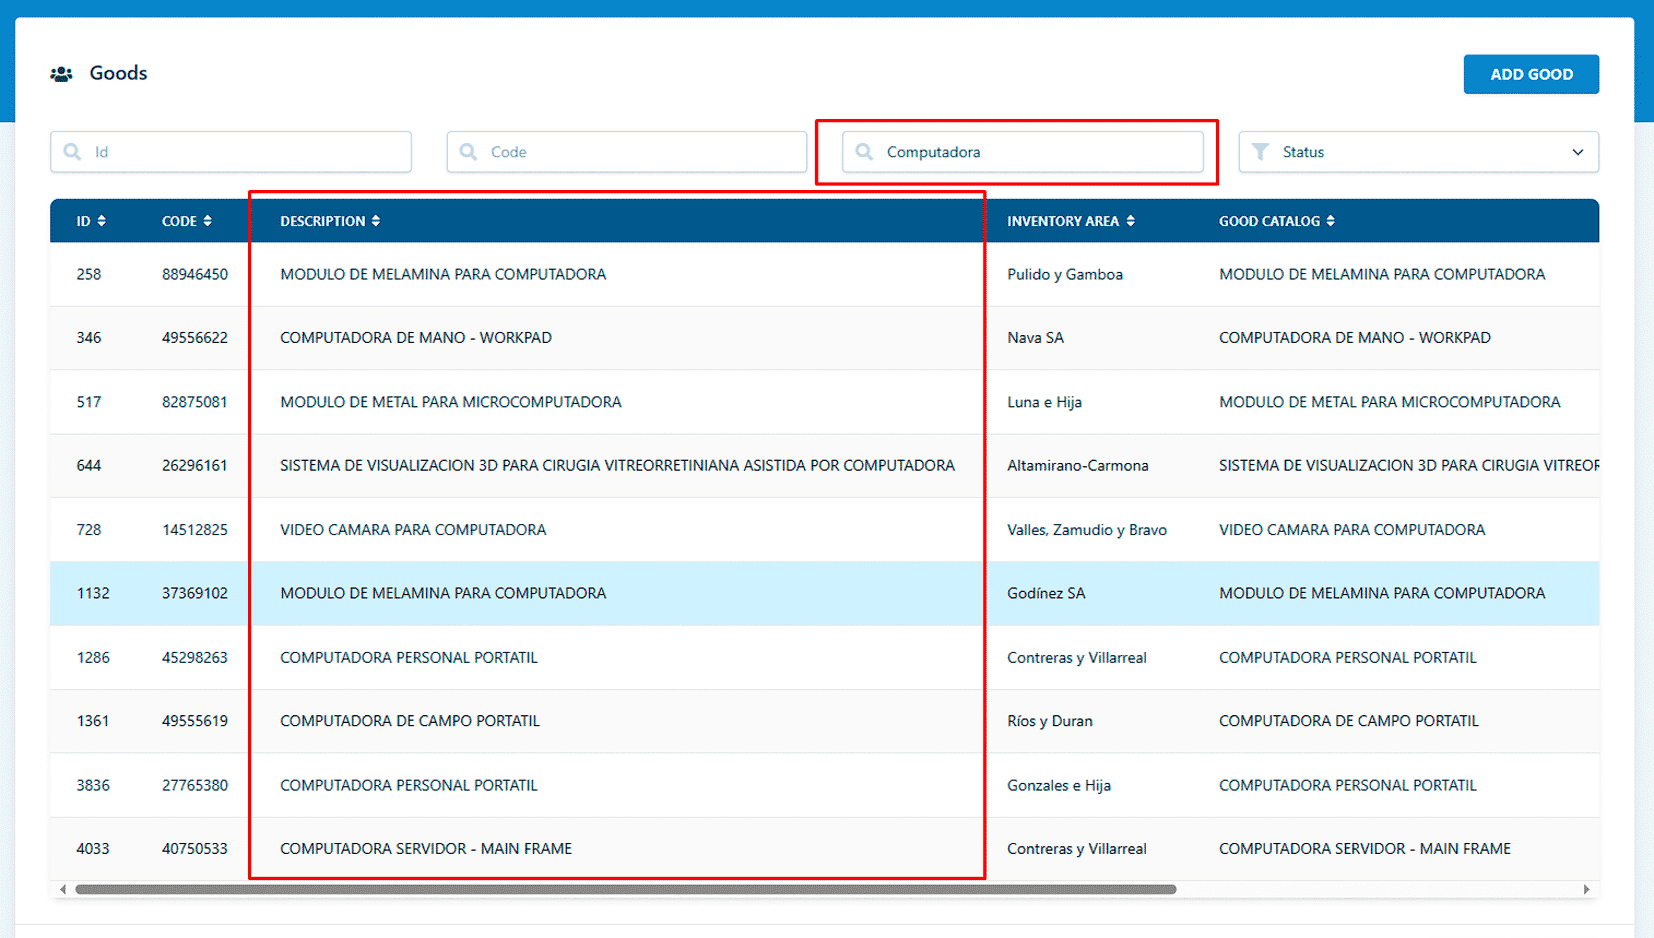Click ID 3836 cell
Image resolution: width=1654 pixels, height=938 pixels.
pos(93,785)
